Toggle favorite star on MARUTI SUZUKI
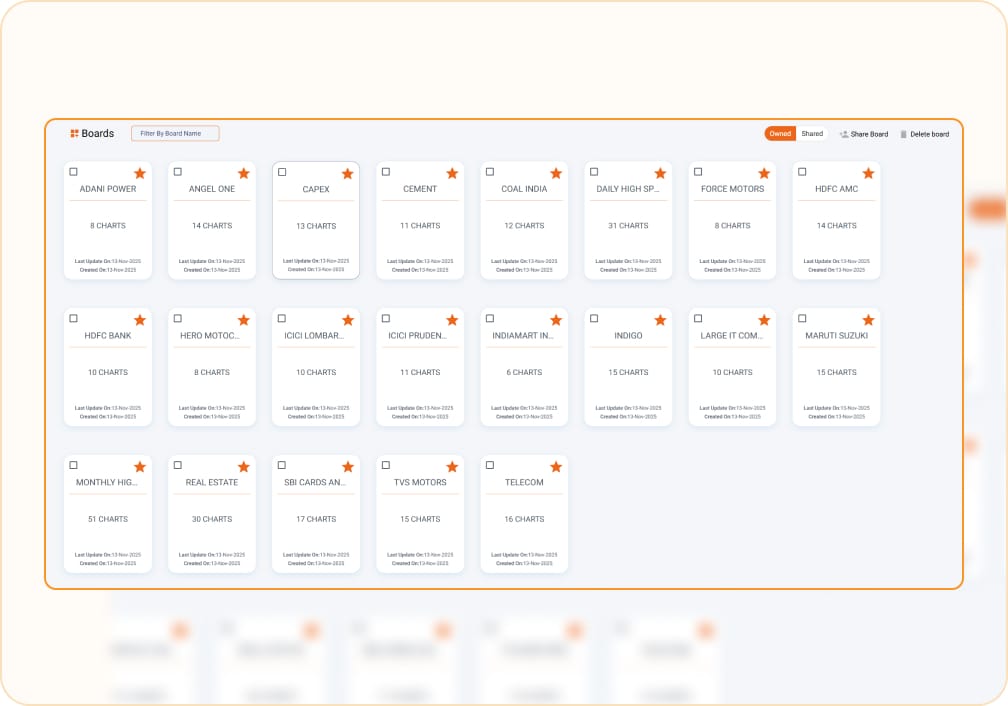This screenshot has width=1008, height=706. 868,320
